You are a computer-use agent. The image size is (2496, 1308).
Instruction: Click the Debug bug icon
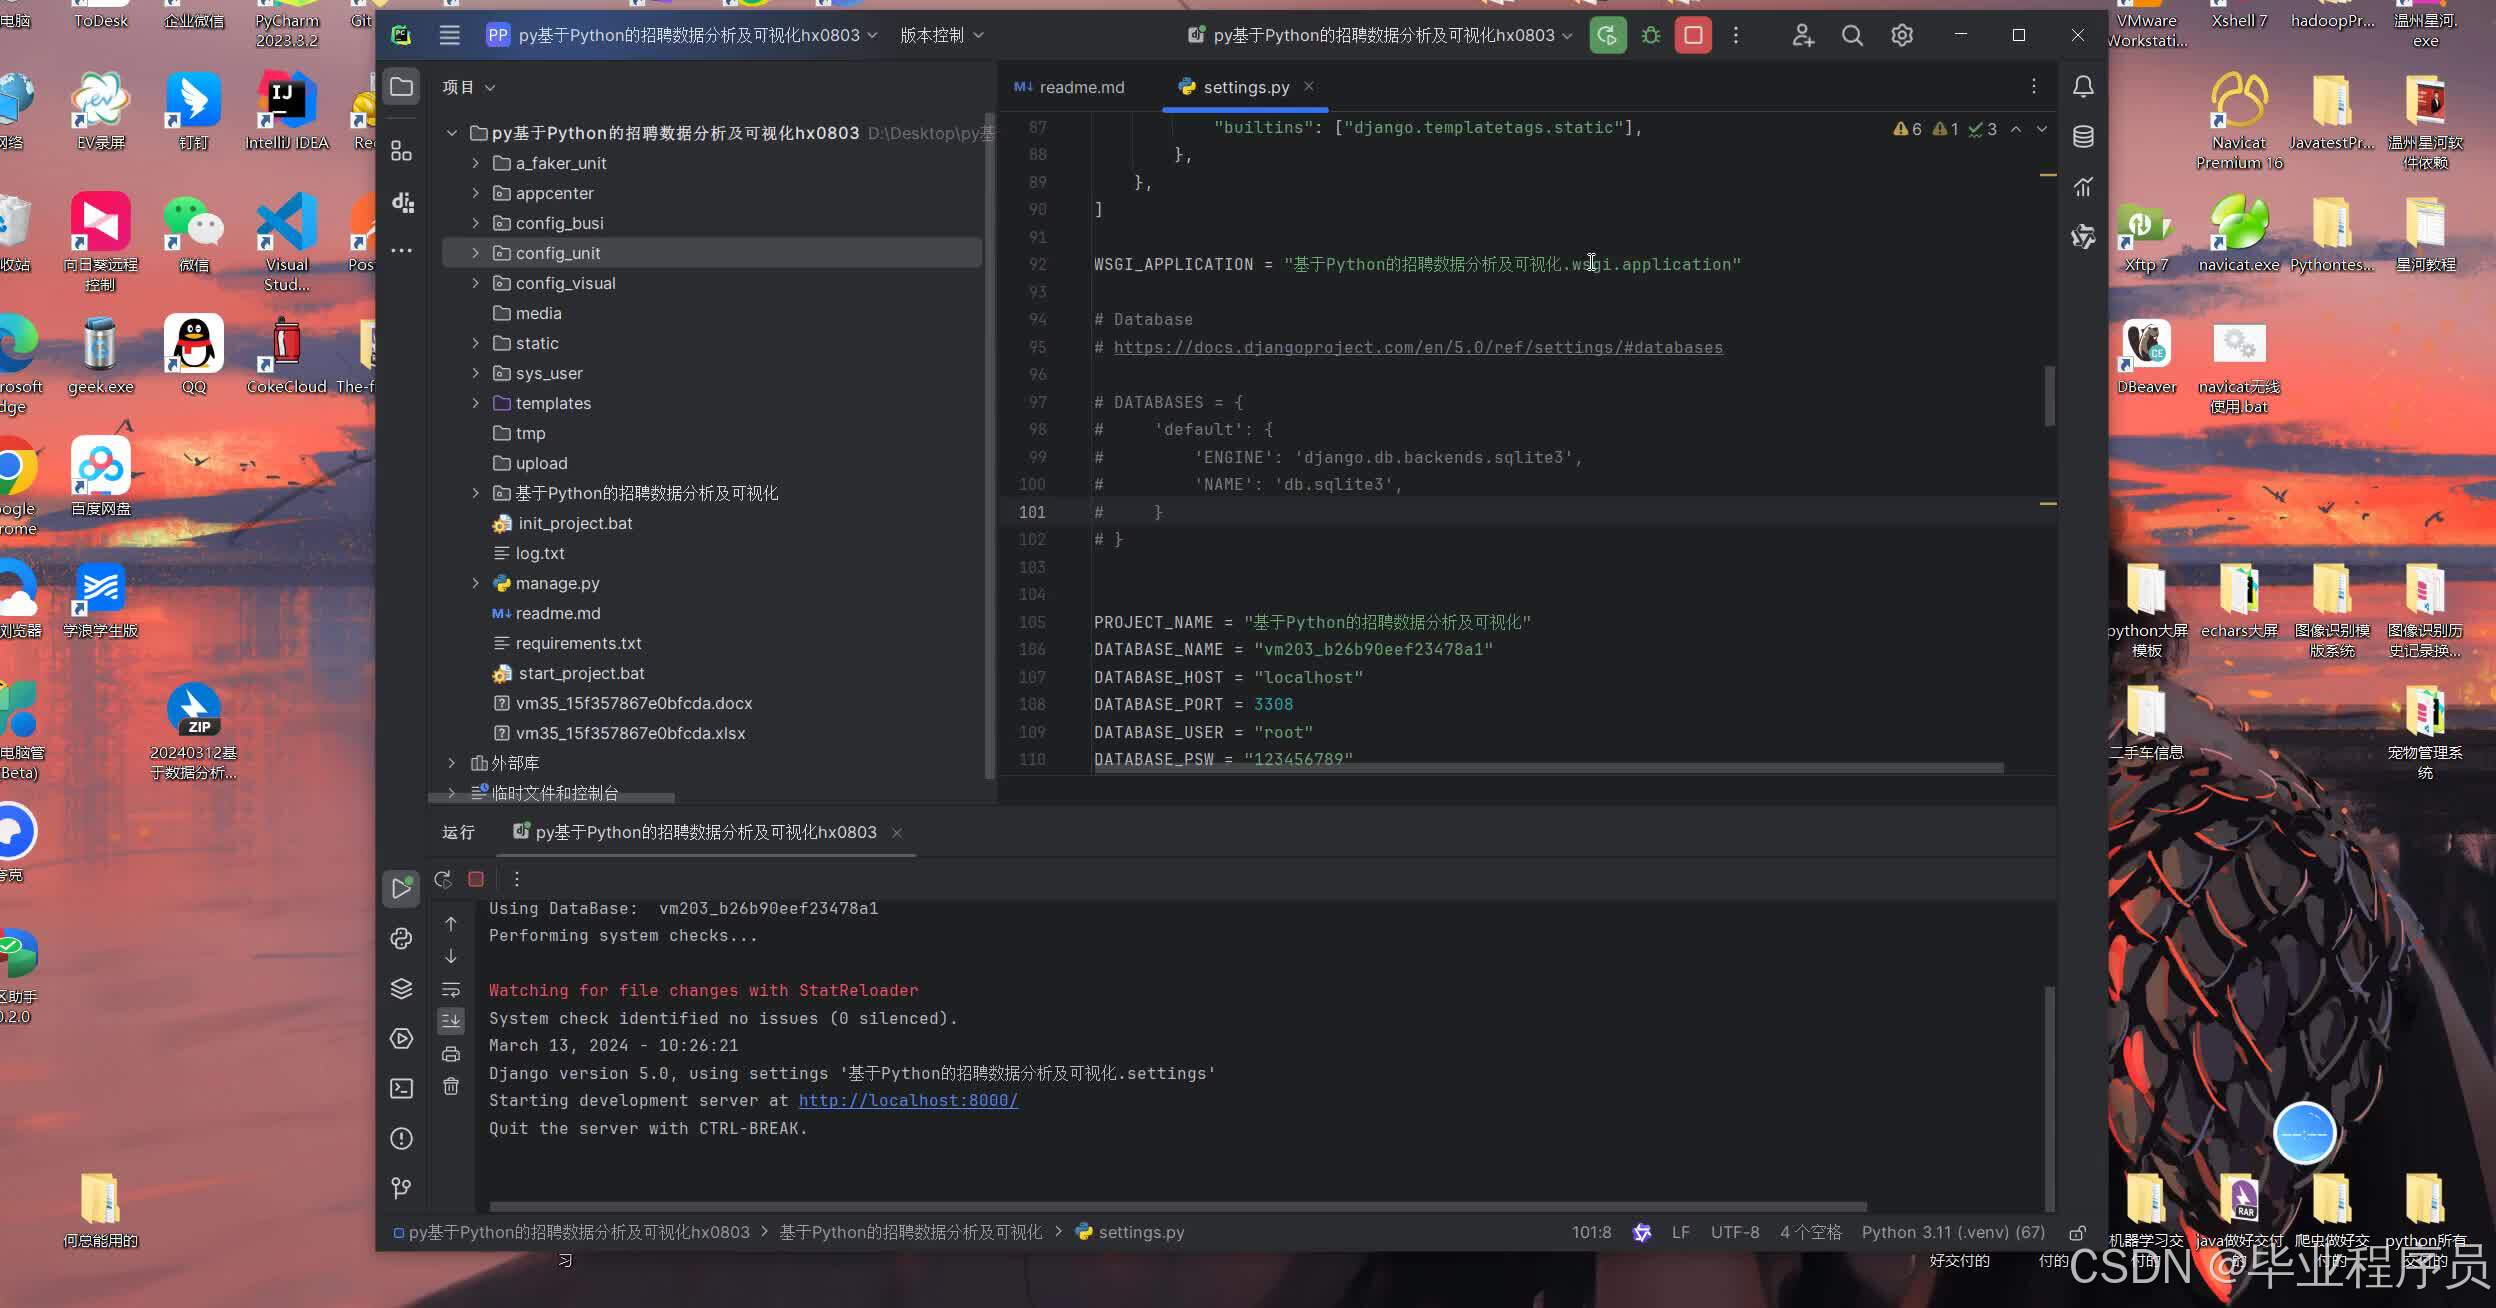1651,35
